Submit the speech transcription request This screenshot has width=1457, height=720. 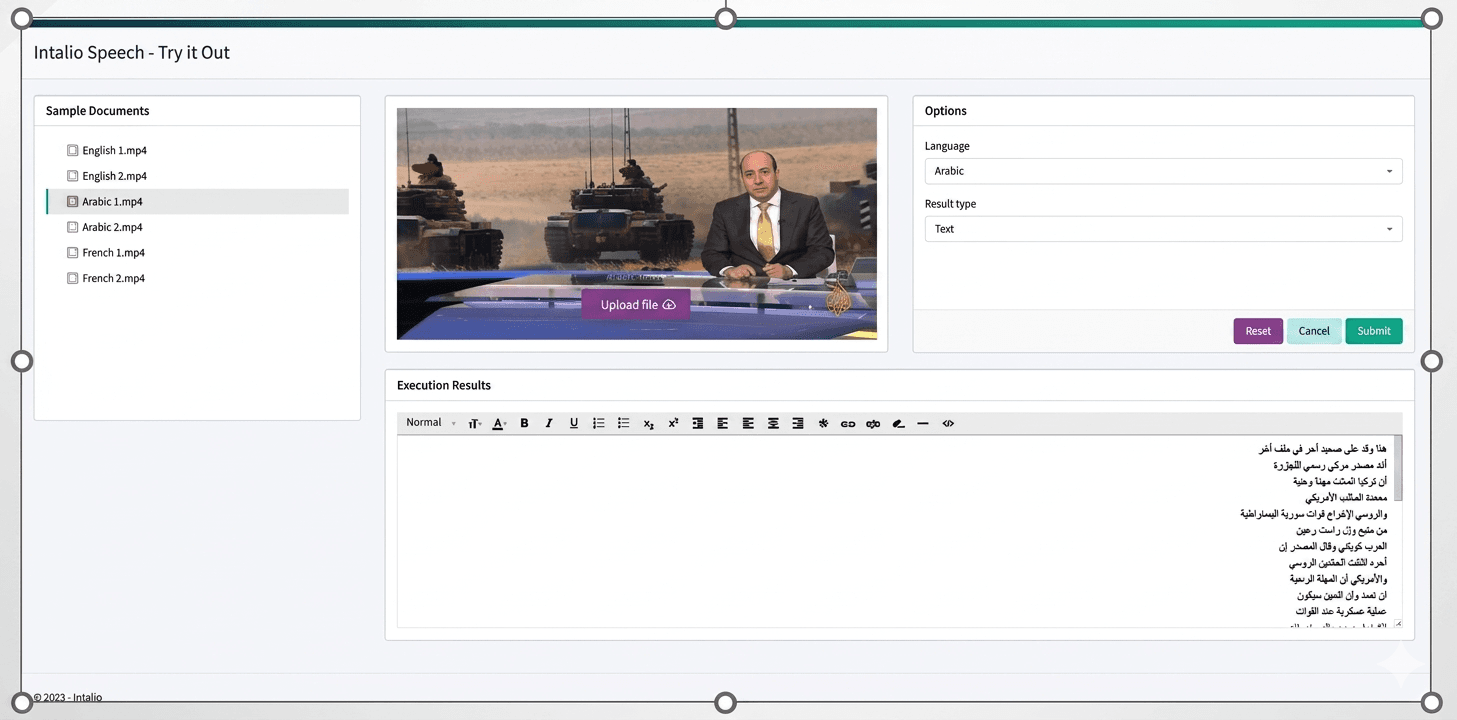1374,331
